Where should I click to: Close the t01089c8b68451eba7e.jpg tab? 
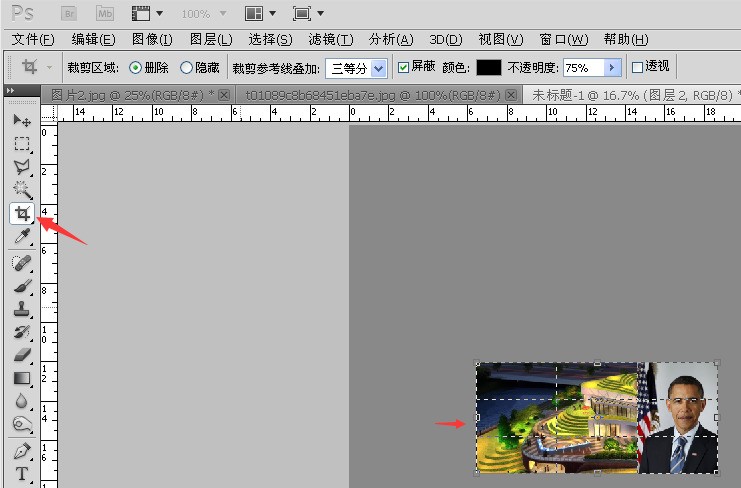coord(511,95)
